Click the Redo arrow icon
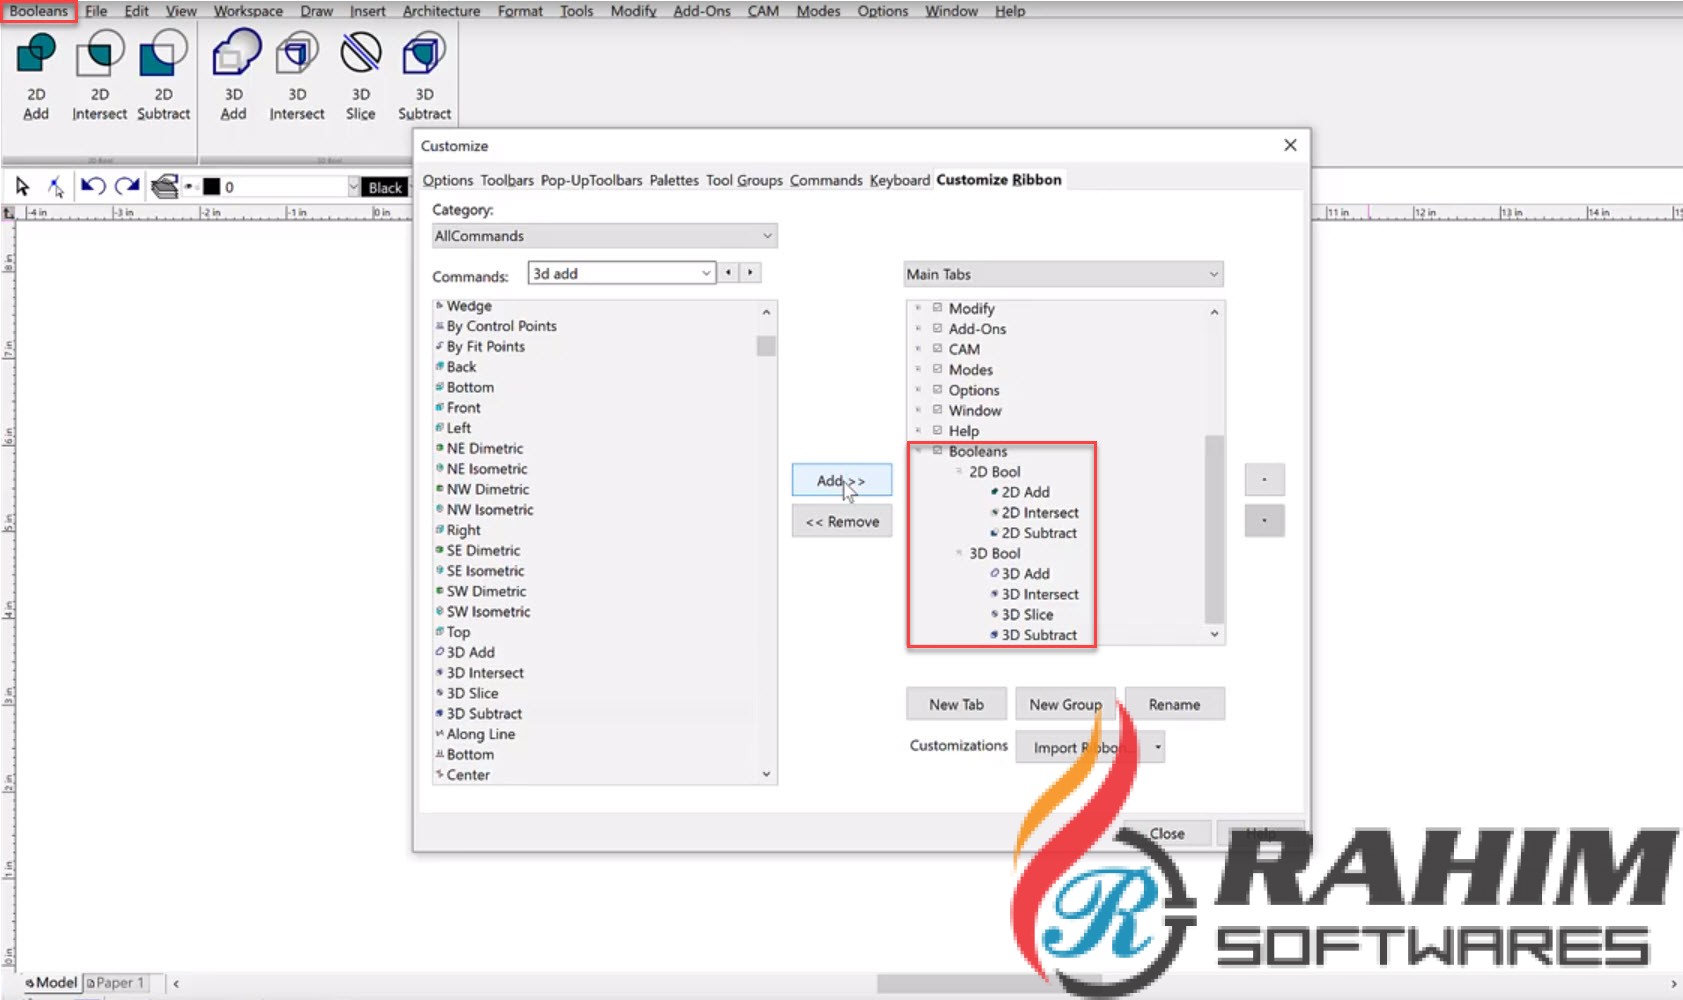 pos(127,186)
